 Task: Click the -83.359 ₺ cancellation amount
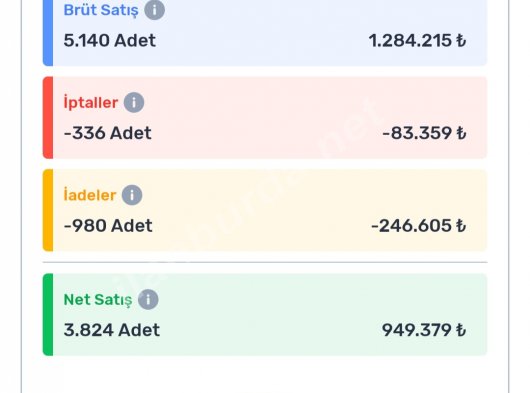425,133
